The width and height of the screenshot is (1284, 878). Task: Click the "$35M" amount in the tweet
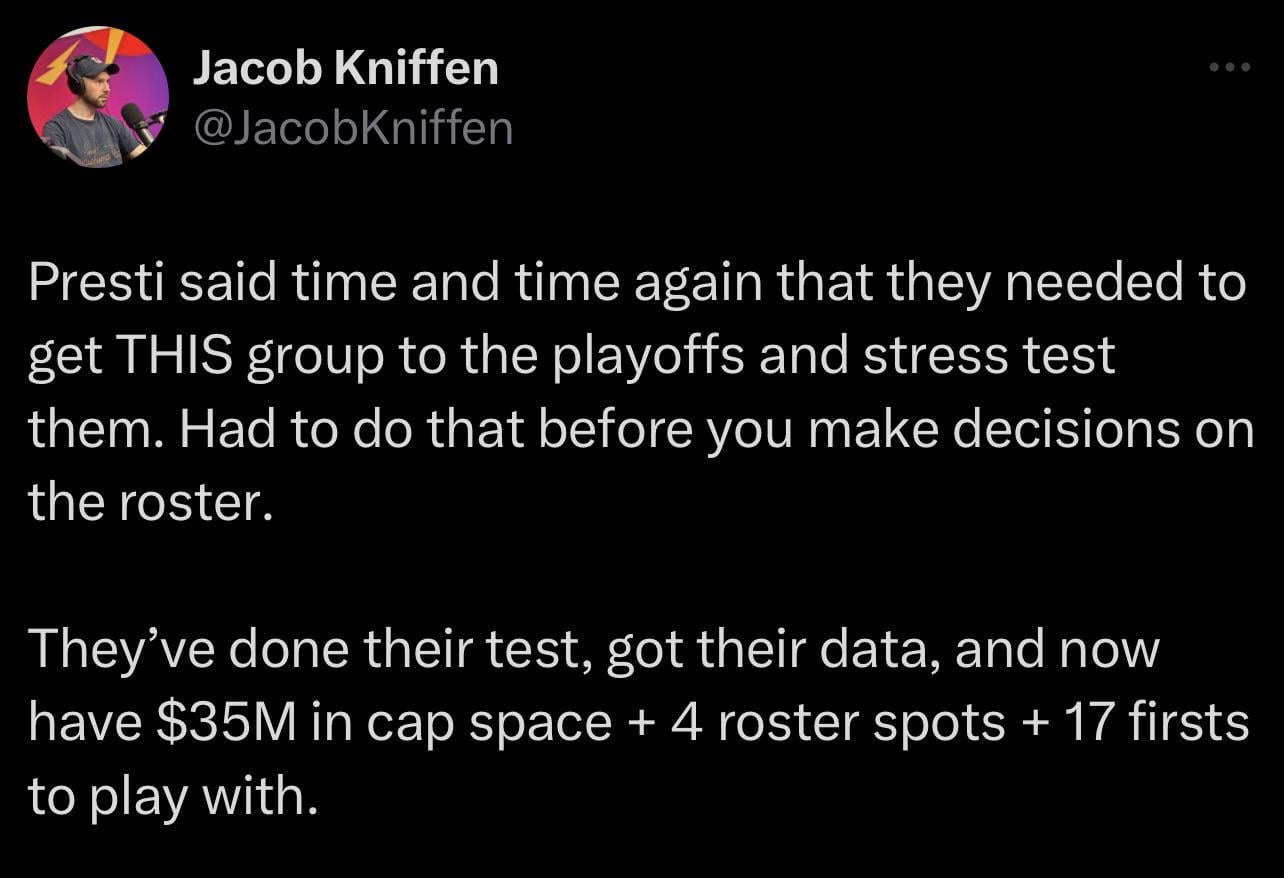point(226,723)
